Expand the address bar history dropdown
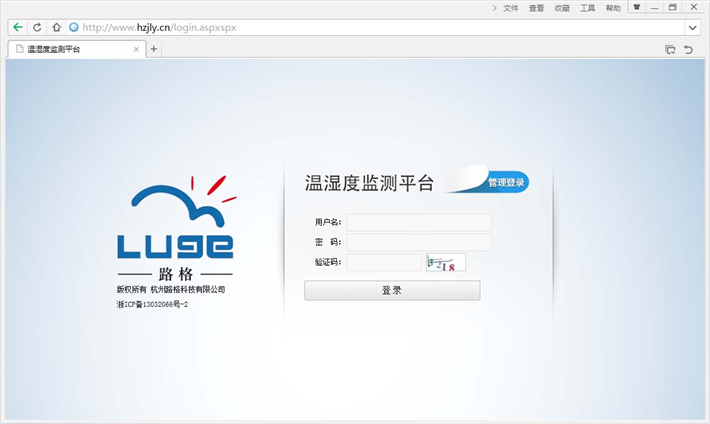Screen dimensions: 710x424 [692, 28]
